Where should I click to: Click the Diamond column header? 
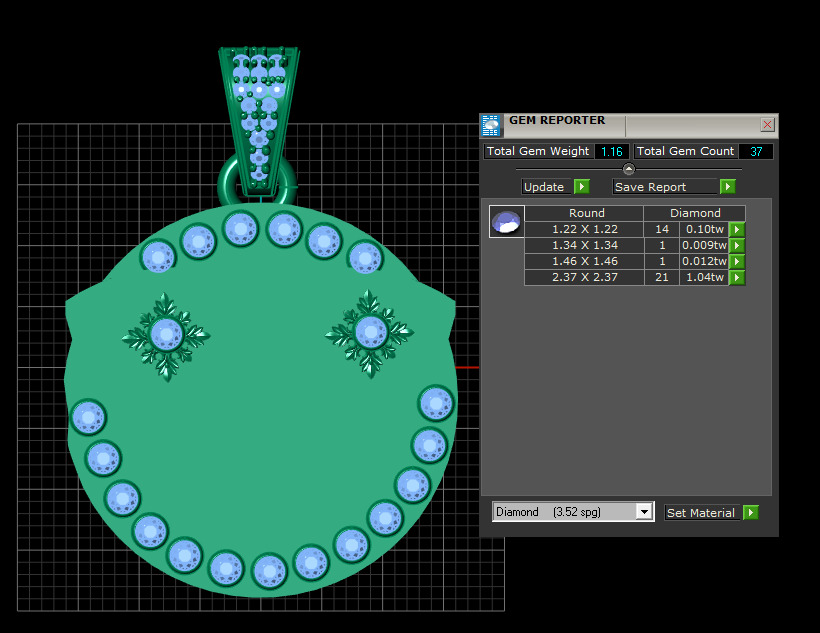pyautogui.click(x=695, y=213)
